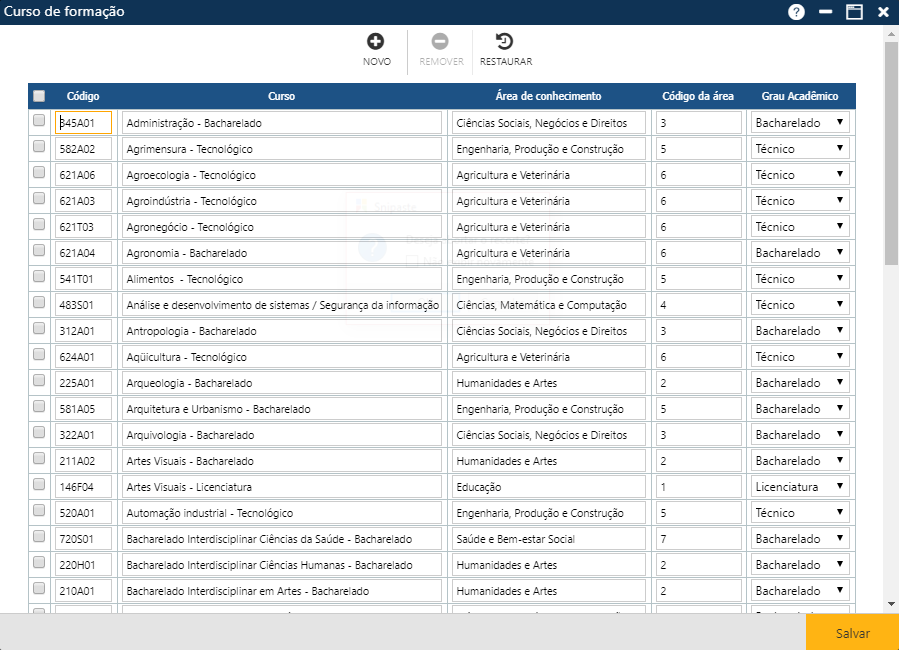Click the Código da área header
The width and height of the screenshot is (899, 650).
698,96
